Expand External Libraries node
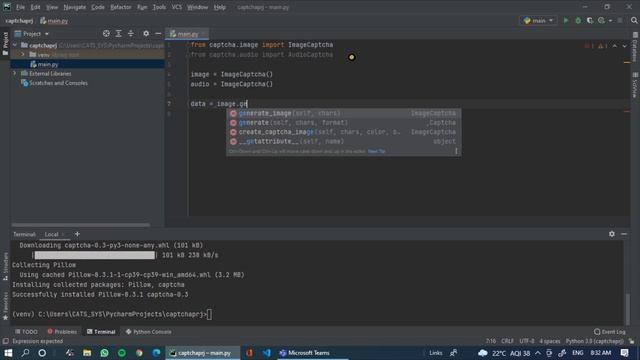Viewport: 640px width, 360px height. tap(15, 73)
